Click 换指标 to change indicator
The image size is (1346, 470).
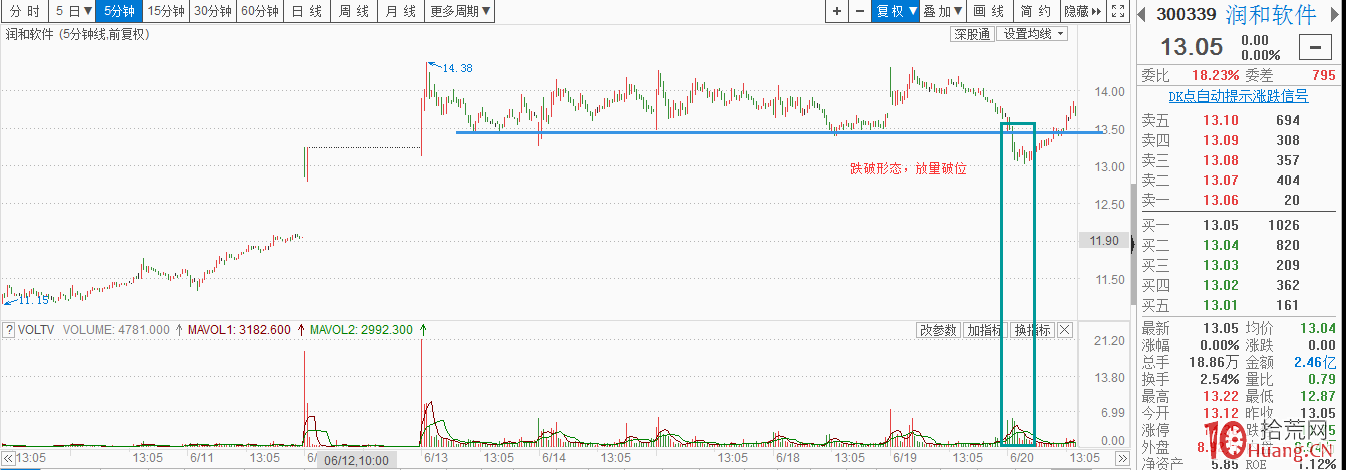click(x=1032, y=330)
